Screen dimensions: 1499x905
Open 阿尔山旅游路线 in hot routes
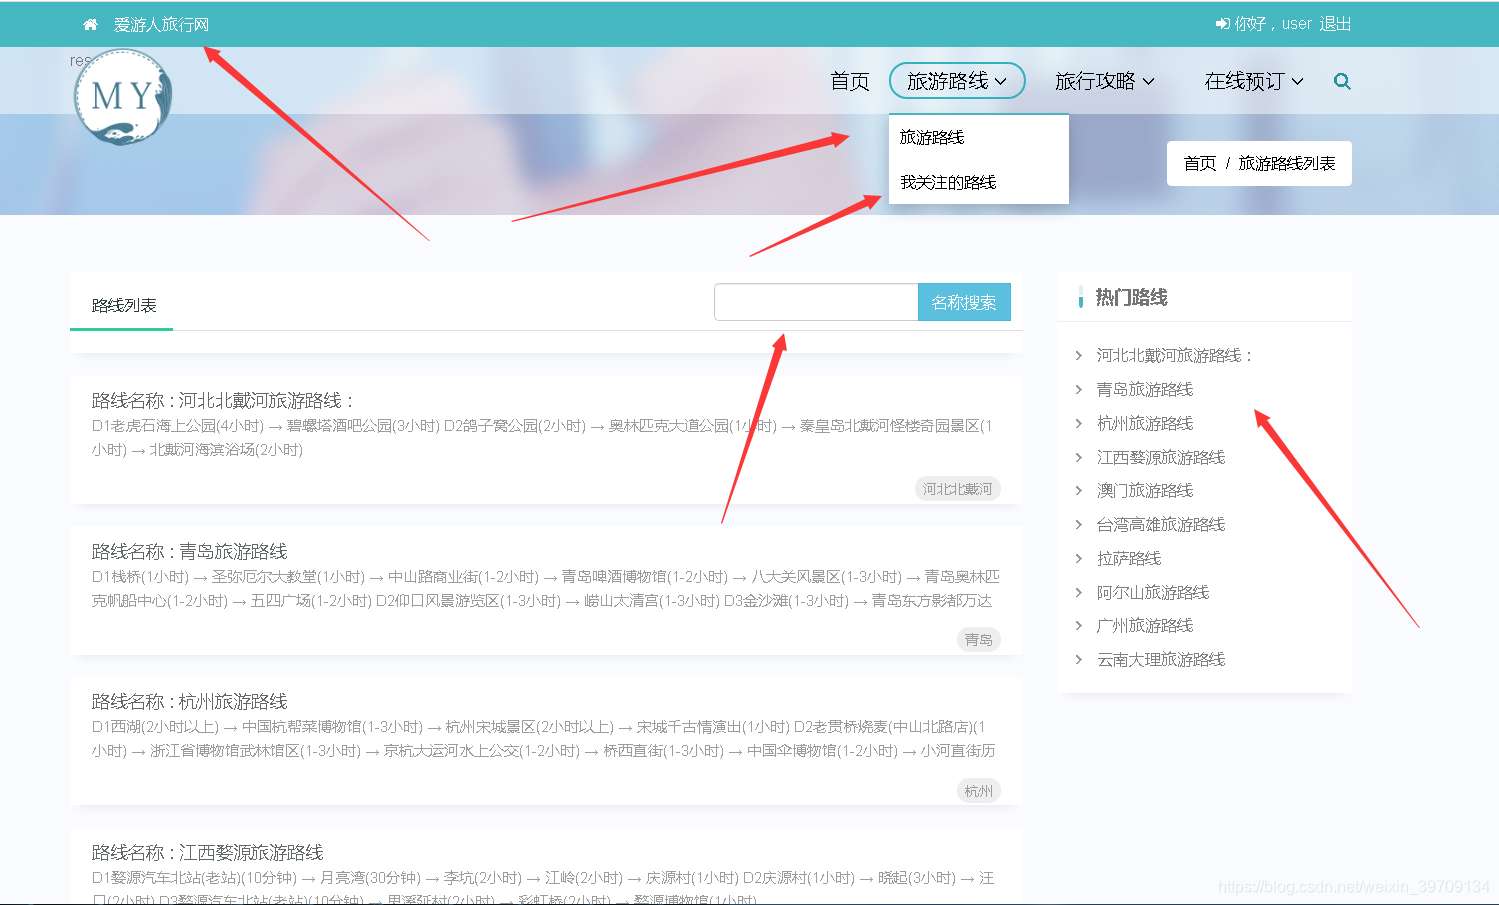tap(1153, 592)
